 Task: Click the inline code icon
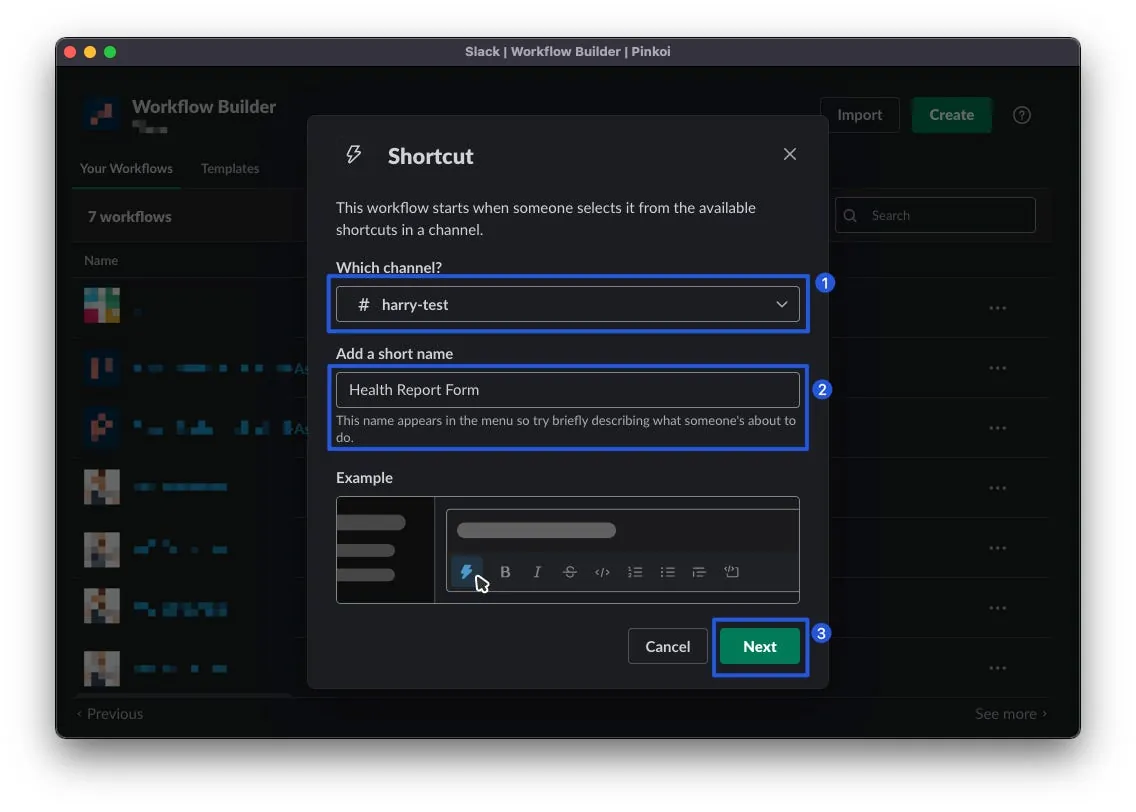pyautogui.click(x=602, y=572)
